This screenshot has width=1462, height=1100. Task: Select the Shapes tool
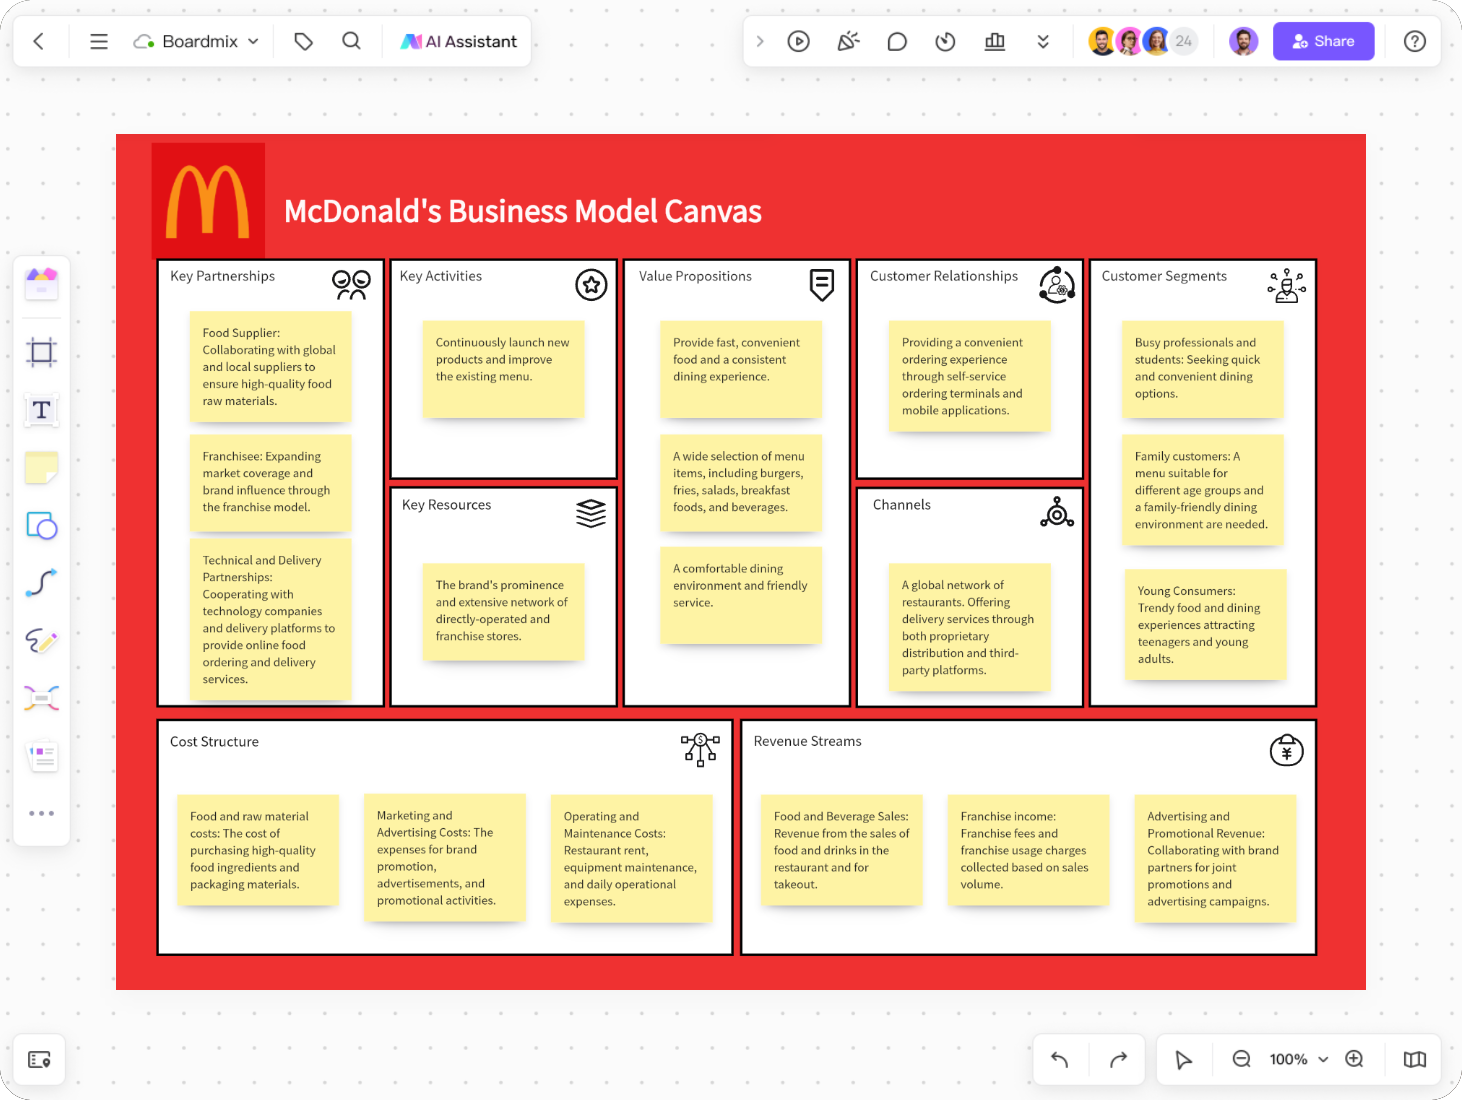point(42,525)
